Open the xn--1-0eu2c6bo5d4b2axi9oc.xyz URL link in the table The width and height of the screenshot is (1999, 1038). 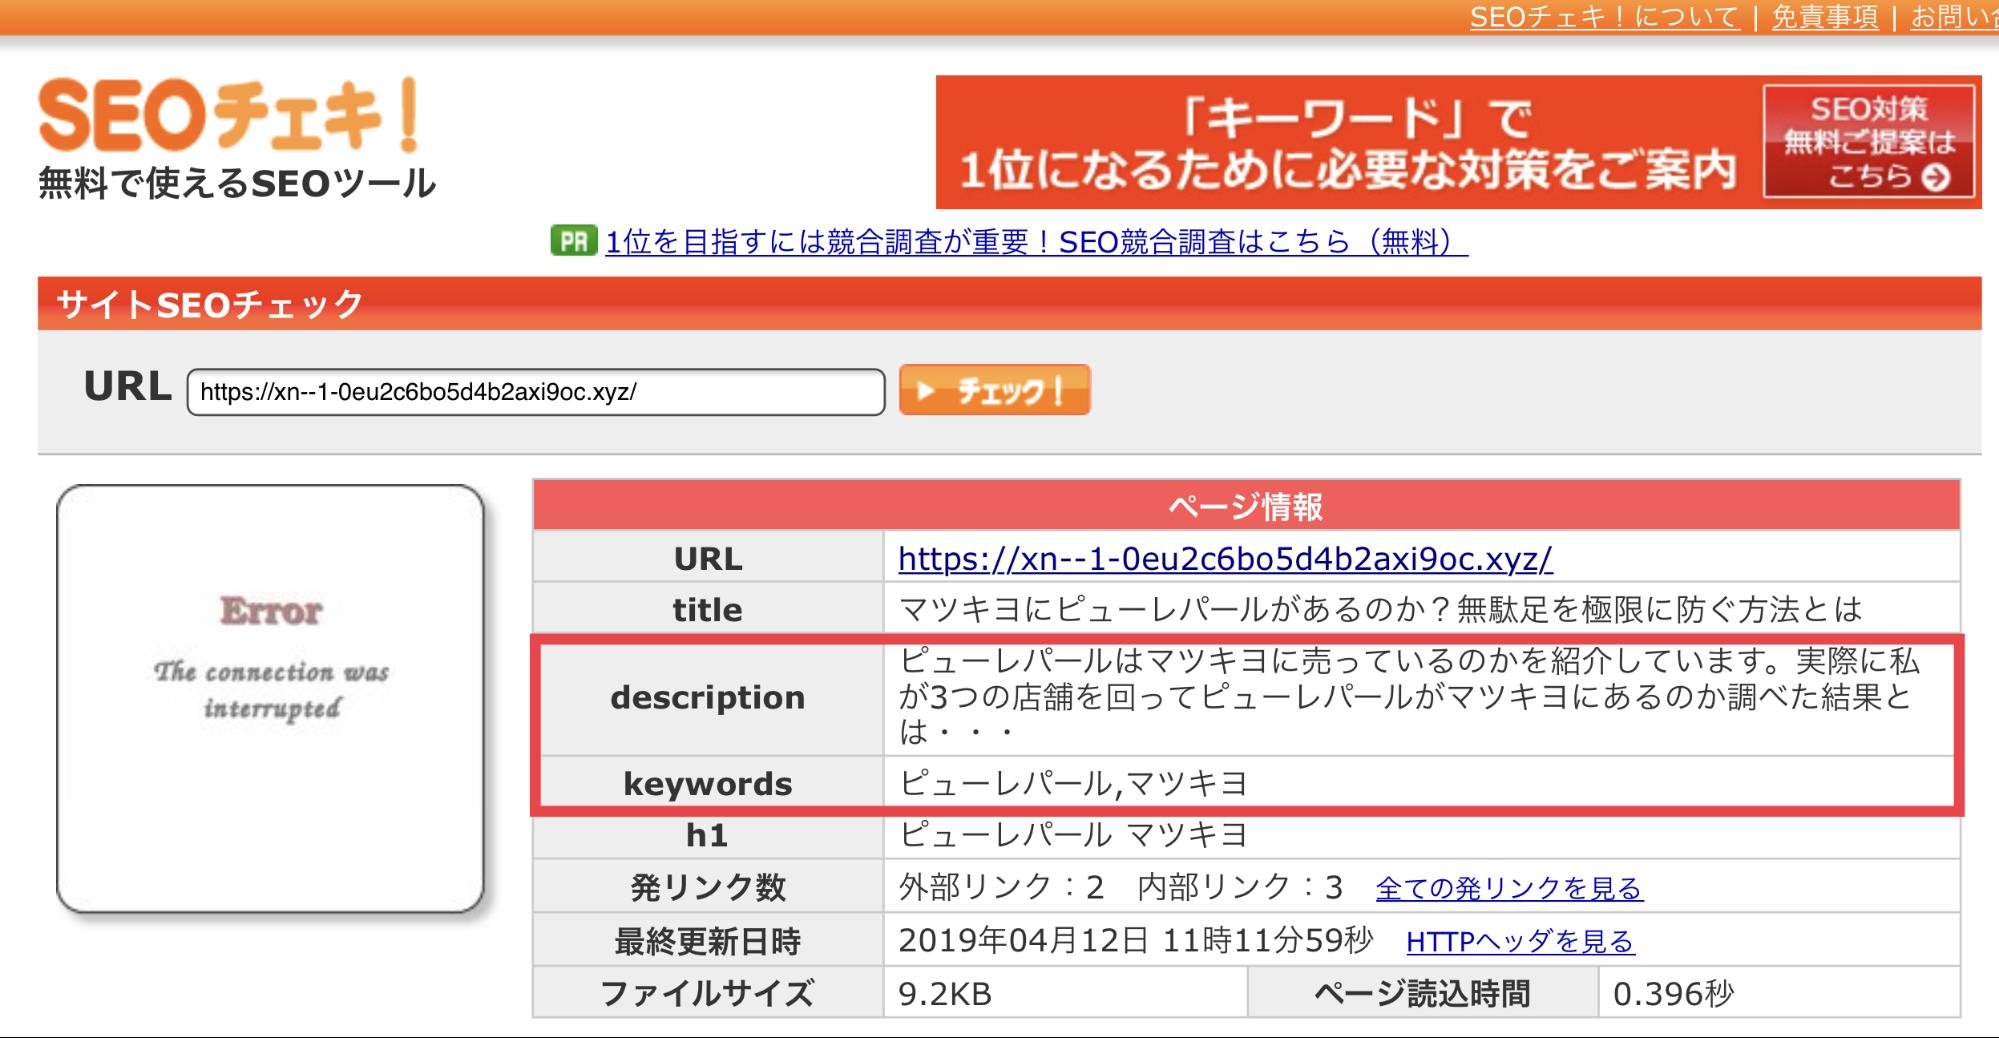click(1225, 558)
